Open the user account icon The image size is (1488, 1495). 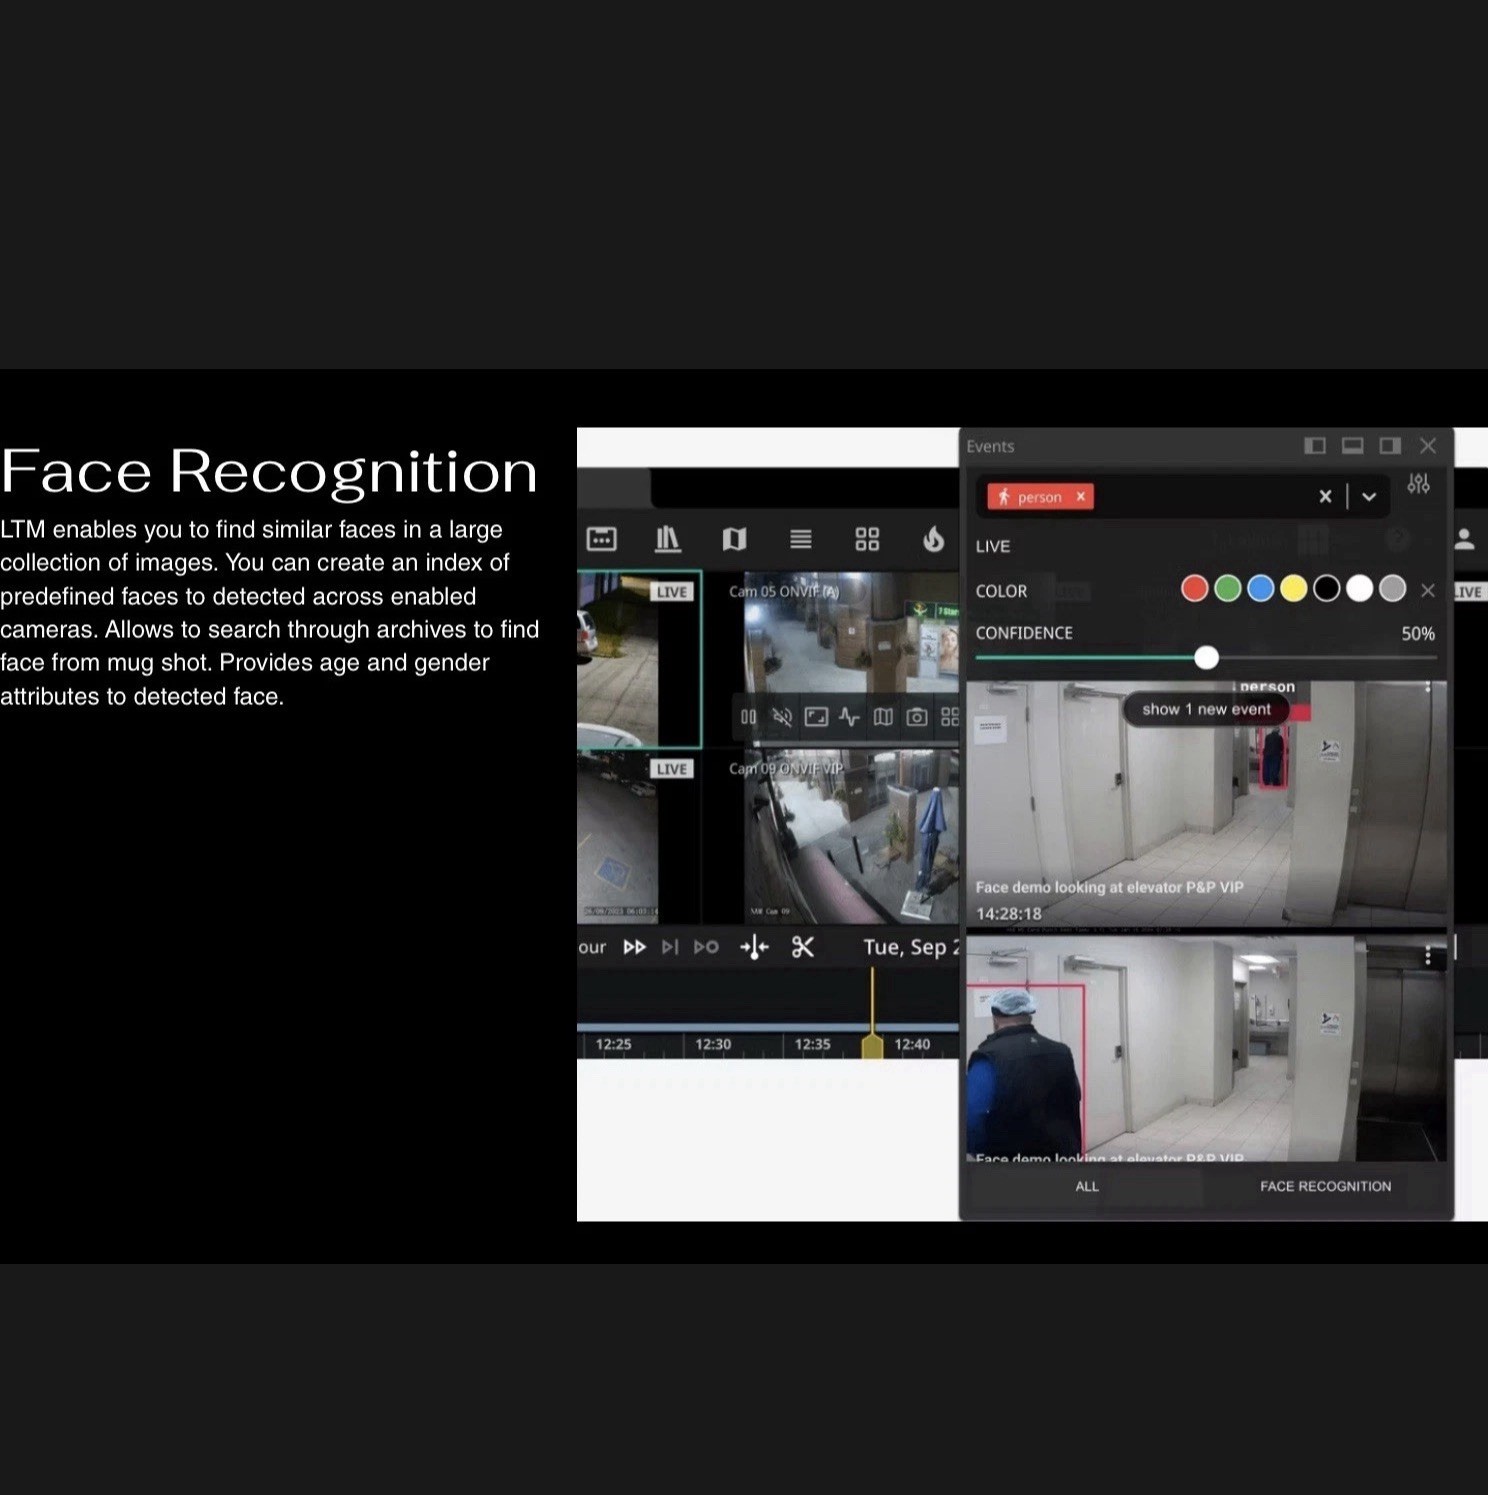(x=1464, y=540)
